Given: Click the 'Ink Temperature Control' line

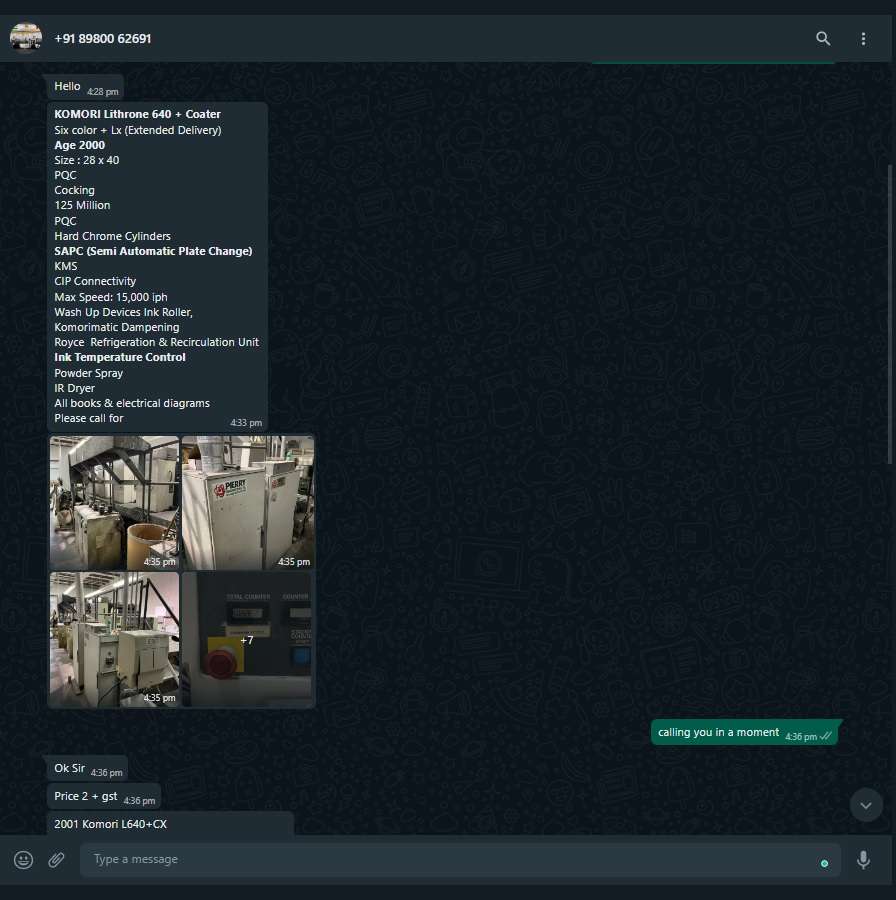Looking at the screenshot, I should pyautogui.click(x=120, y=357).
